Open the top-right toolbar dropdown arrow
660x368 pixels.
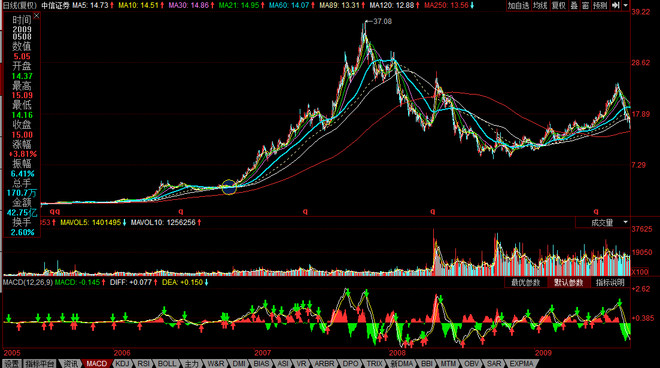[x=625, y=5]
